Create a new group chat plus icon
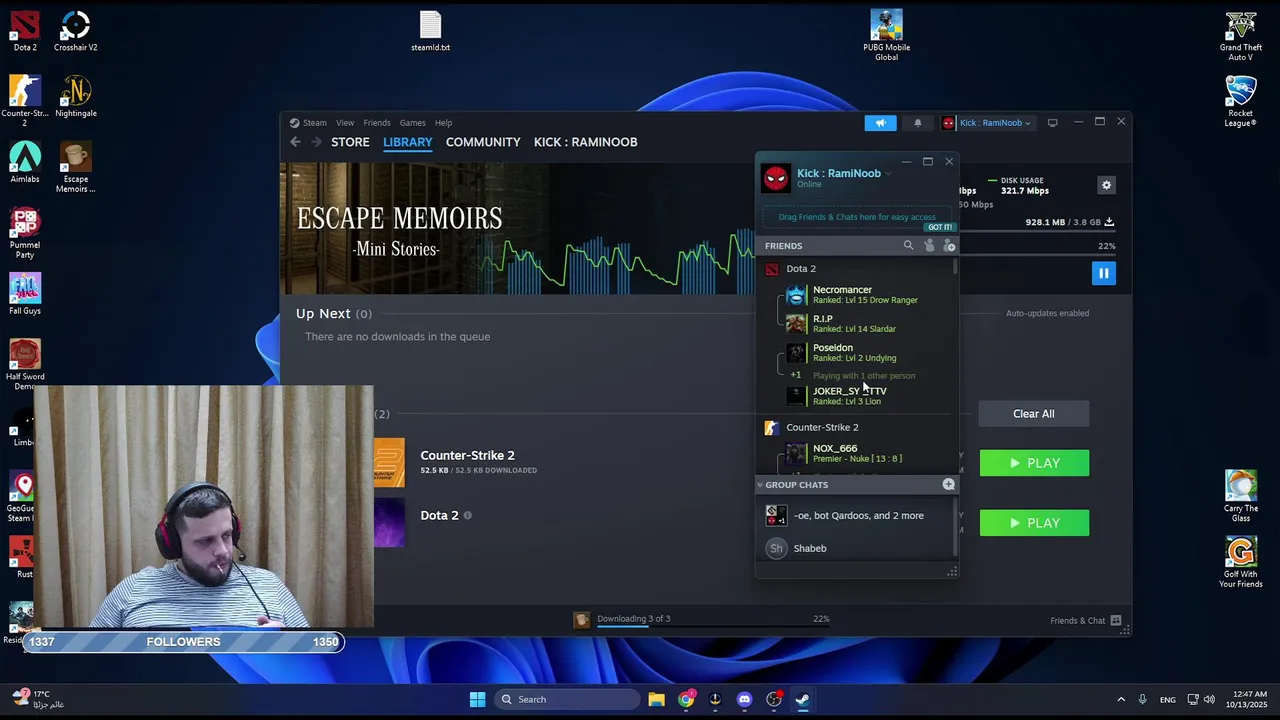The image size is (1280, 720). (948, 485)
